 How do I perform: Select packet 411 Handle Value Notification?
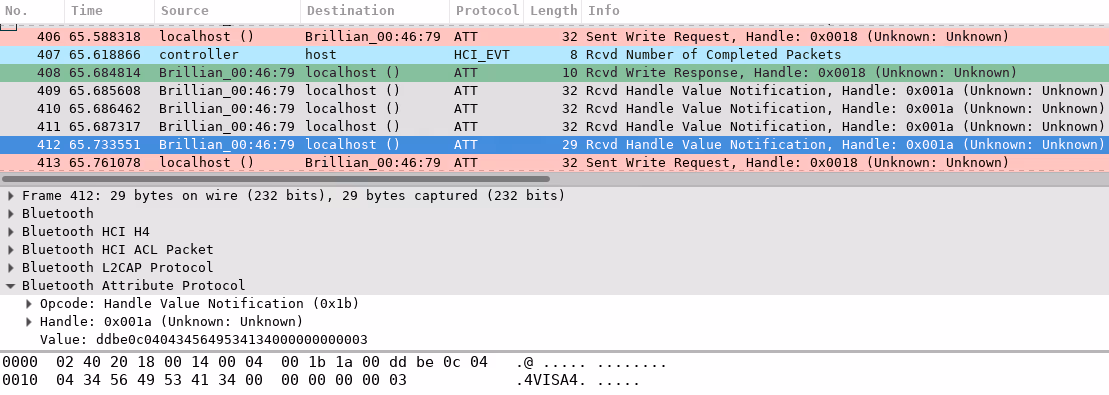(554, 126)
